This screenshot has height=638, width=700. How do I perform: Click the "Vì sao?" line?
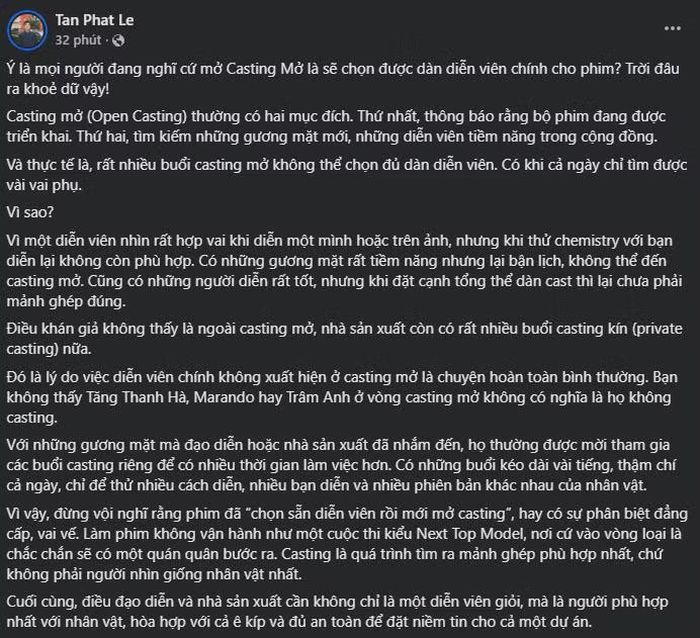(x=30, y=212)
